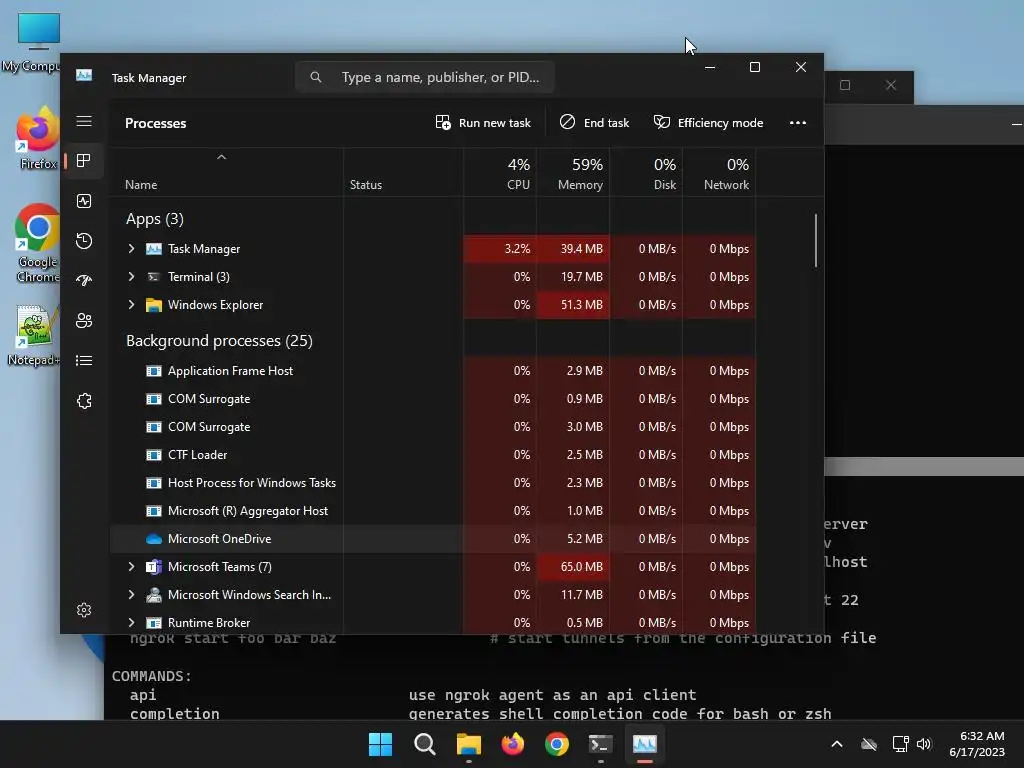Click Run new task button
This screenshot has width=1024, height=768.
(483, 123)
